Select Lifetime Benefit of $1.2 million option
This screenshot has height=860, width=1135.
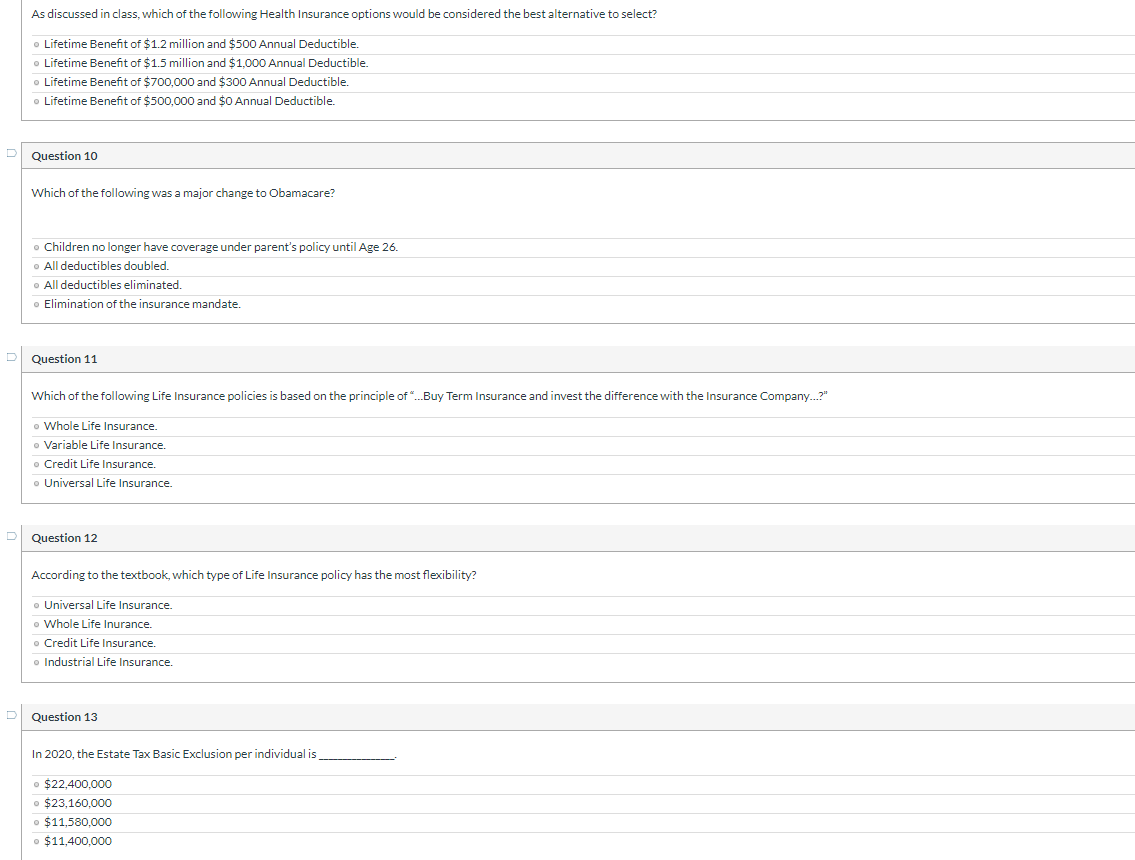pyautogui.click(x=34, y=44)
